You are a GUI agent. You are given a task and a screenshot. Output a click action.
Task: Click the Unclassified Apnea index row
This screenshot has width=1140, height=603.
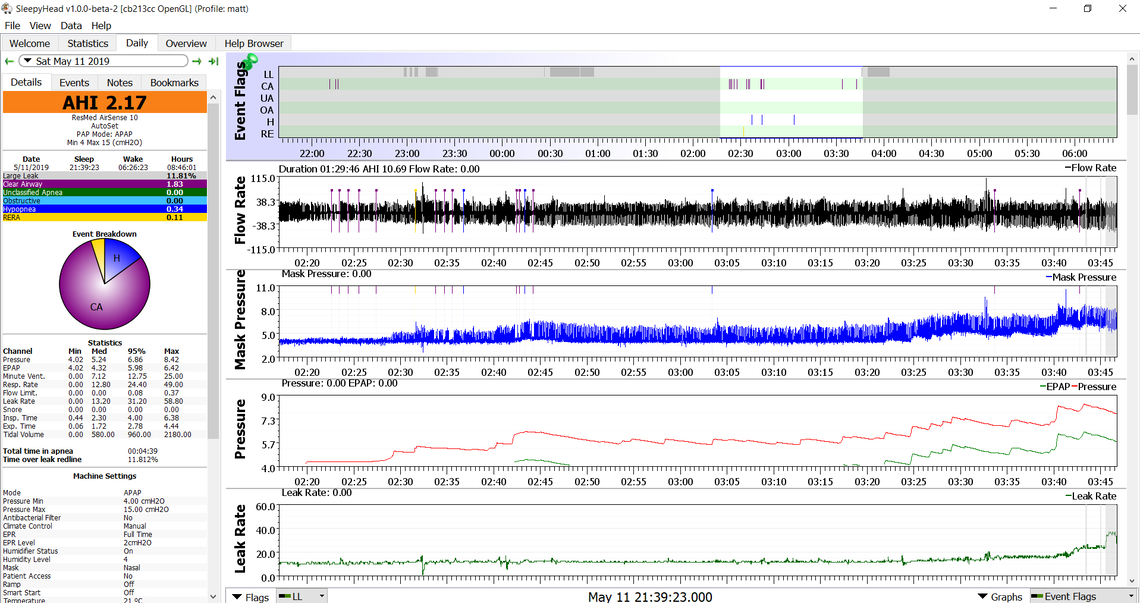[x=105, y=193]
